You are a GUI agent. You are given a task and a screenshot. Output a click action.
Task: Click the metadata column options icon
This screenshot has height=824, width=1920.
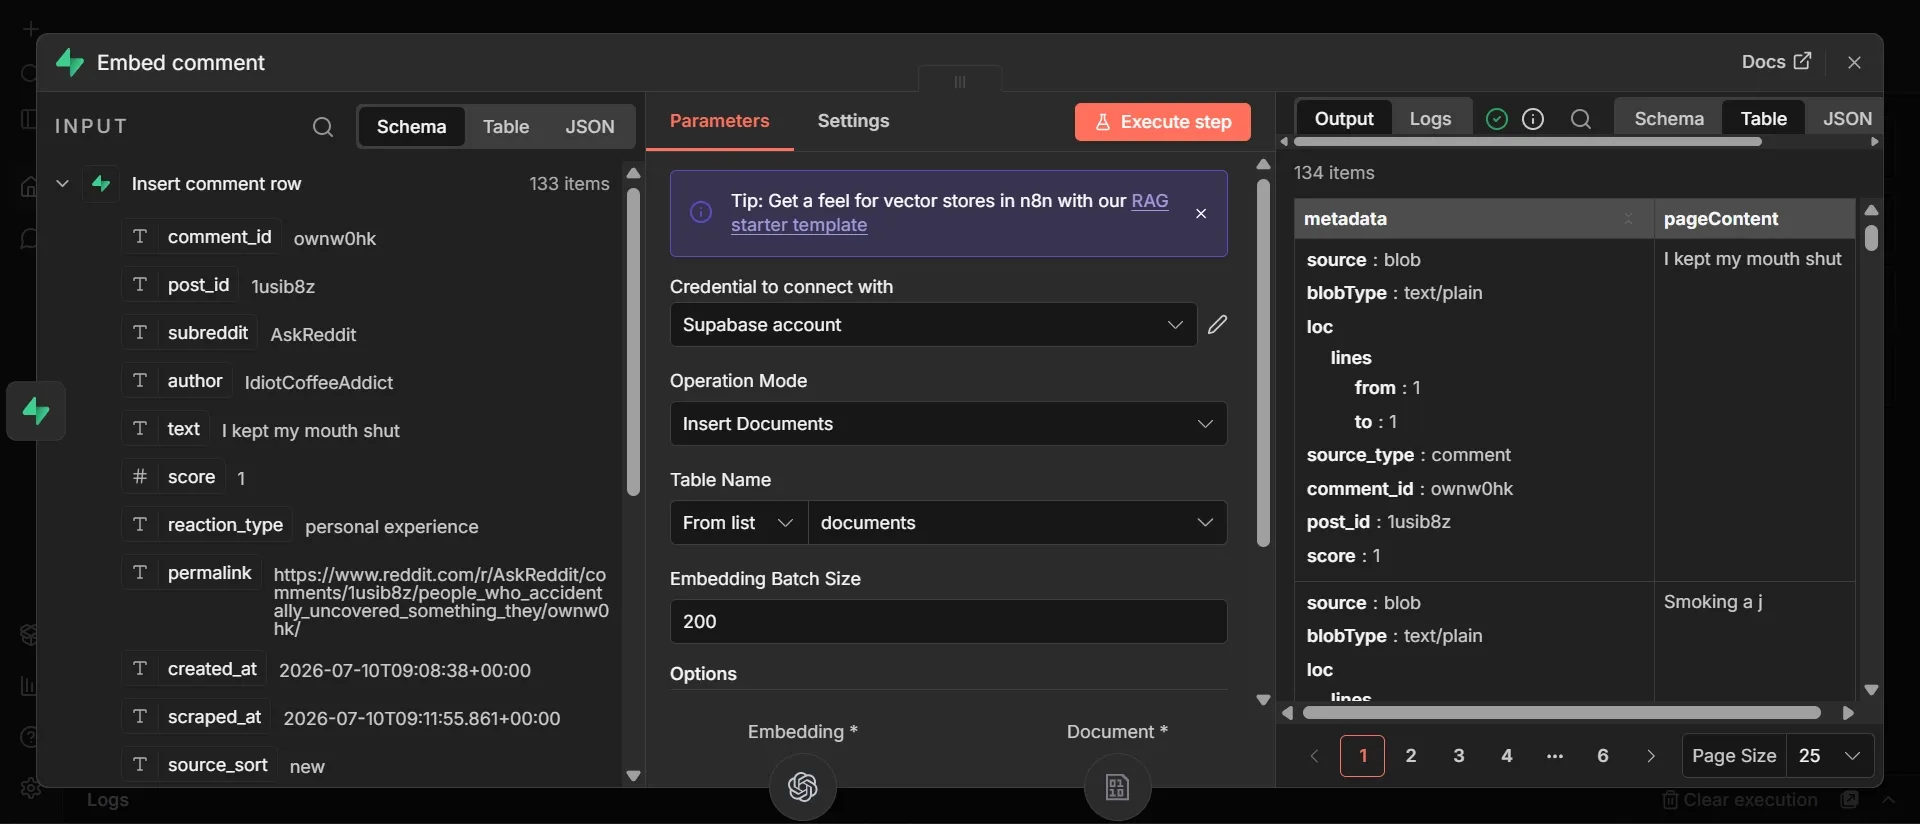point(1628,218)
